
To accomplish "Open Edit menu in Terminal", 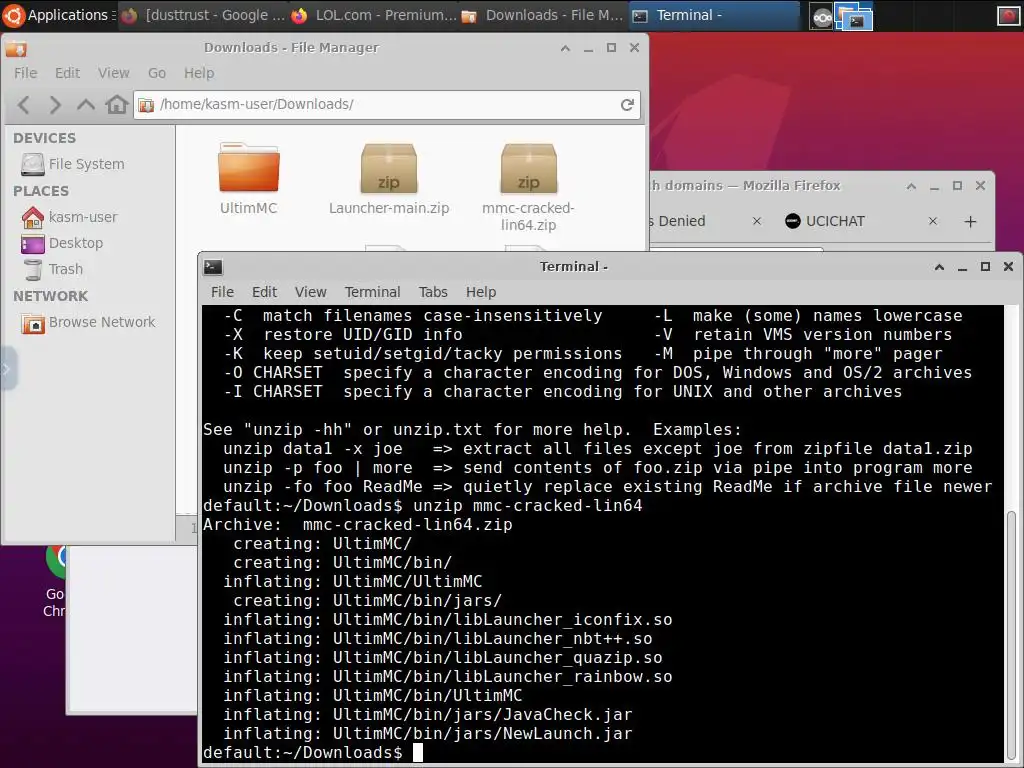I will 264,292.
